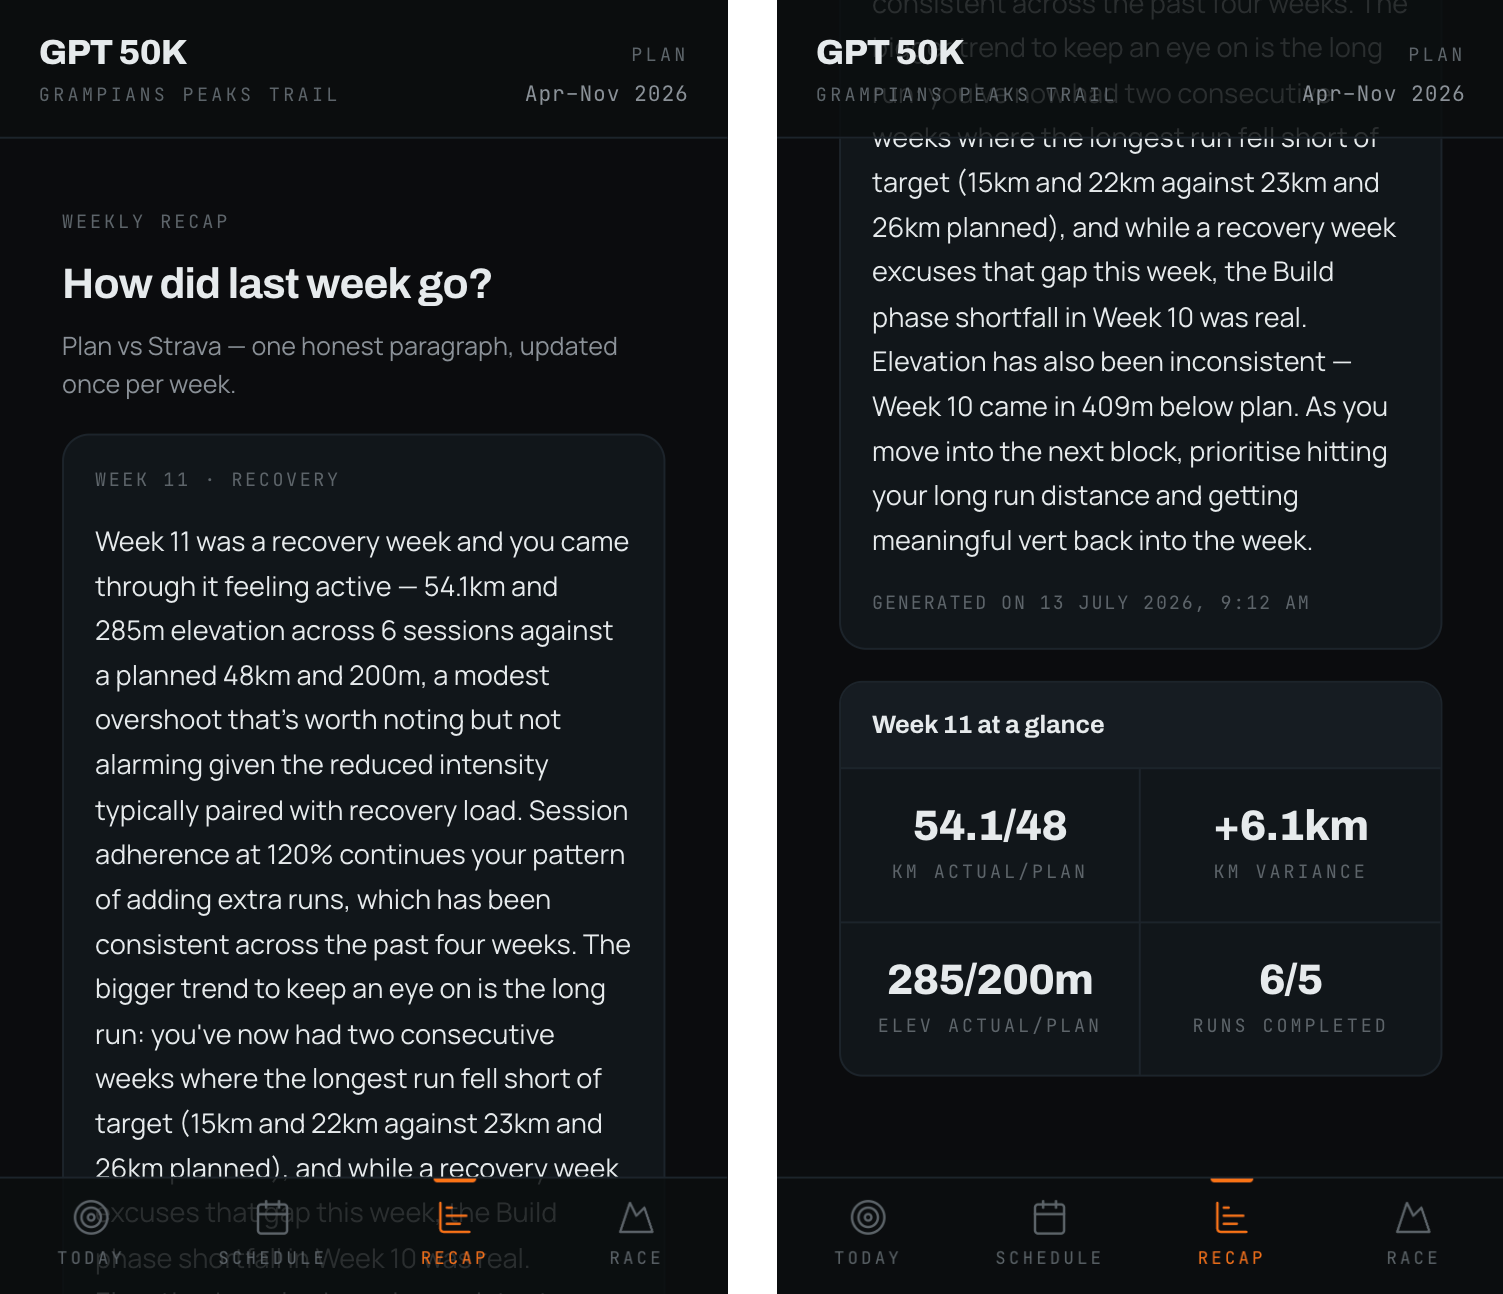Viewport: 1503px width, 1294px height.
Task: Click GPT 50K title in right screen
Action: 890,52
